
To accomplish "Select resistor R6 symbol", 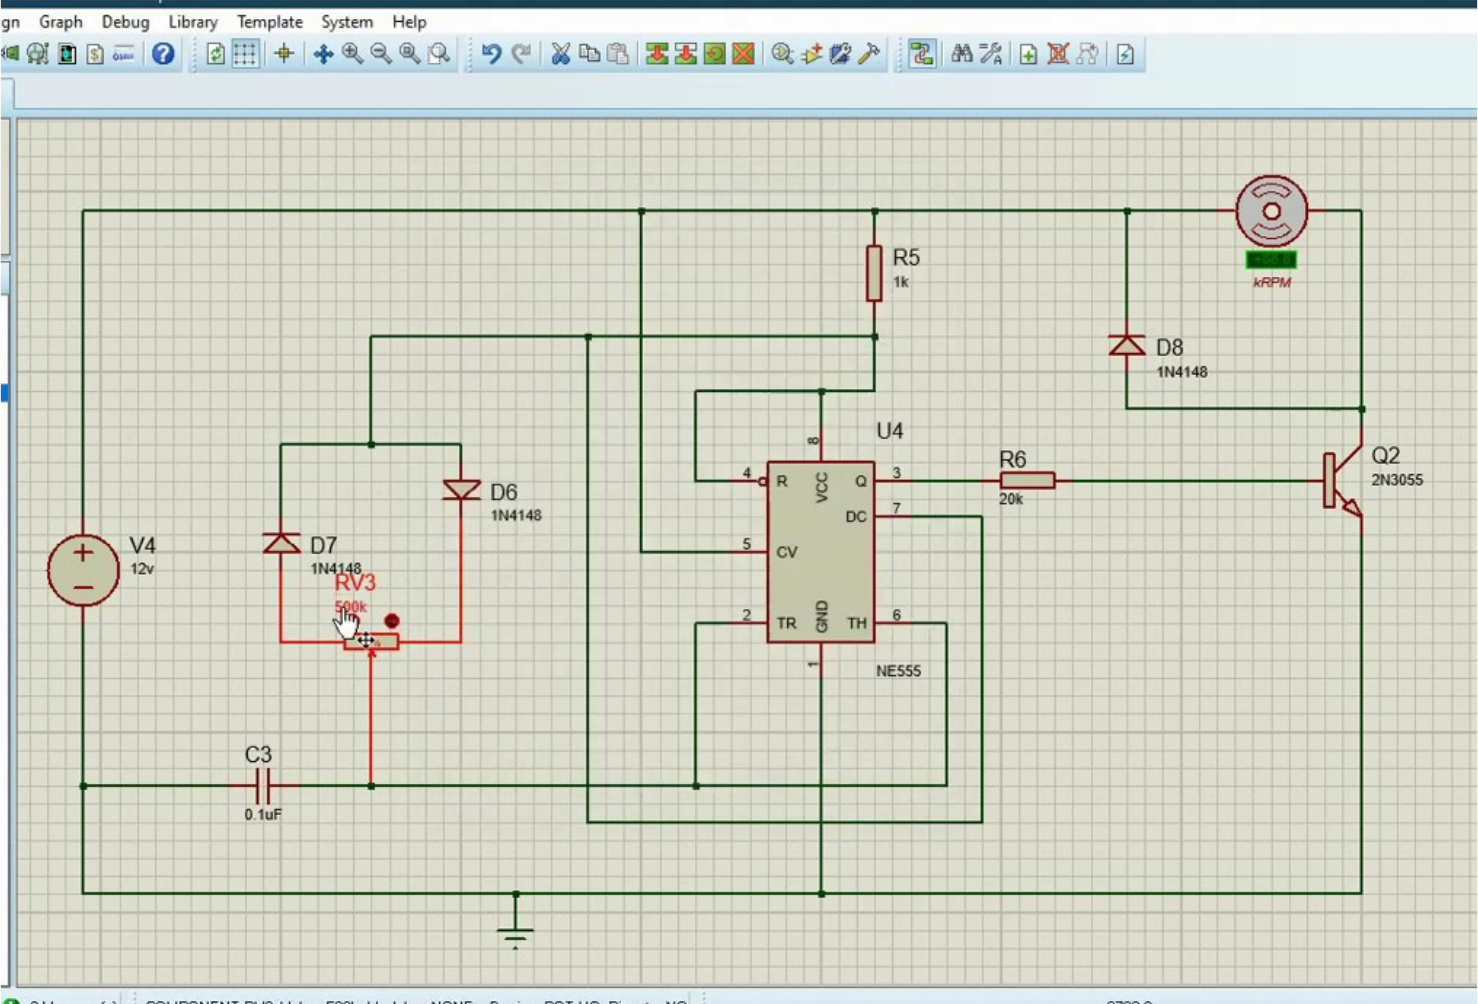I will tap(1027, 481).
